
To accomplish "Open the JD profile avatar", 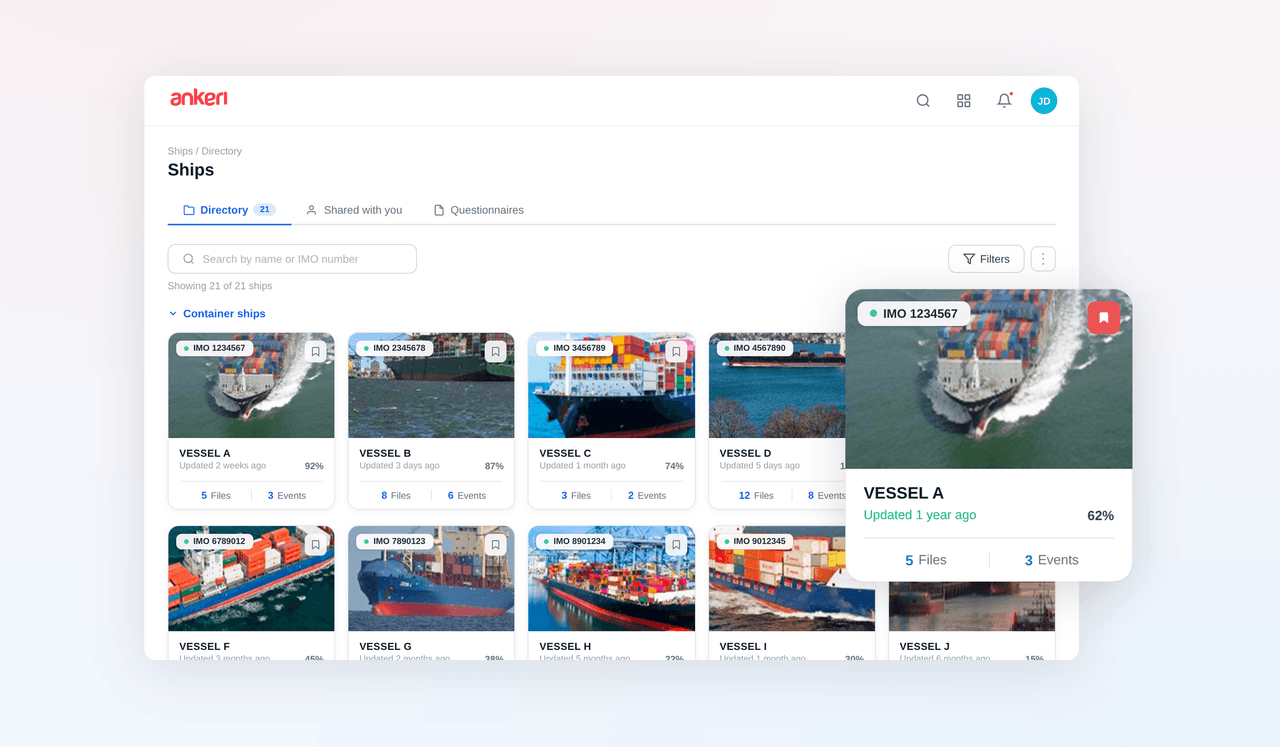I will coord(1043,100).
